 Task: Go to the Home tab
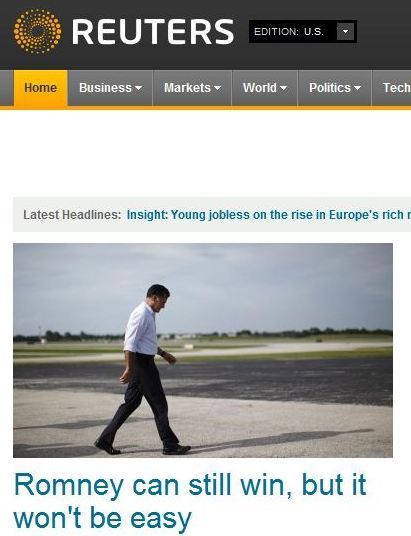[x=41, y=88]
